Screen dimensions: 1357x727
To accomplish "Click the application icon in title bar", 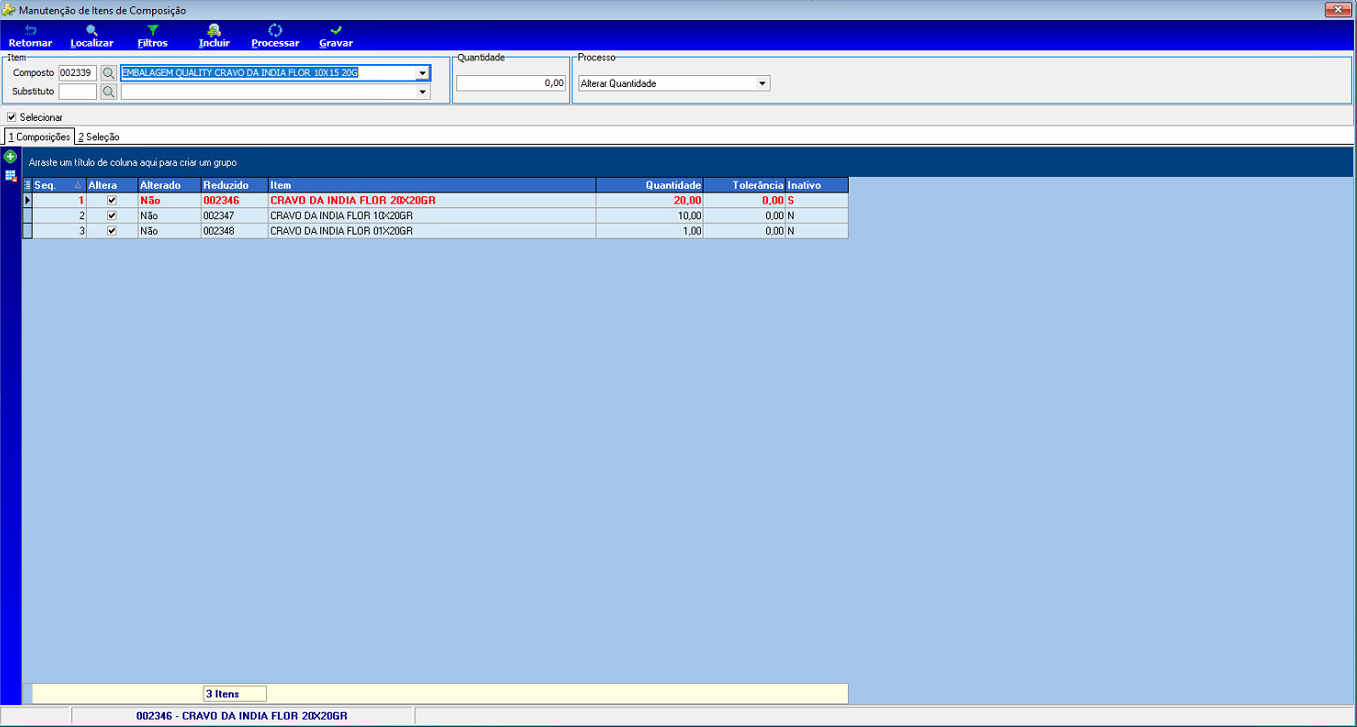I will (x=8, y=9).
